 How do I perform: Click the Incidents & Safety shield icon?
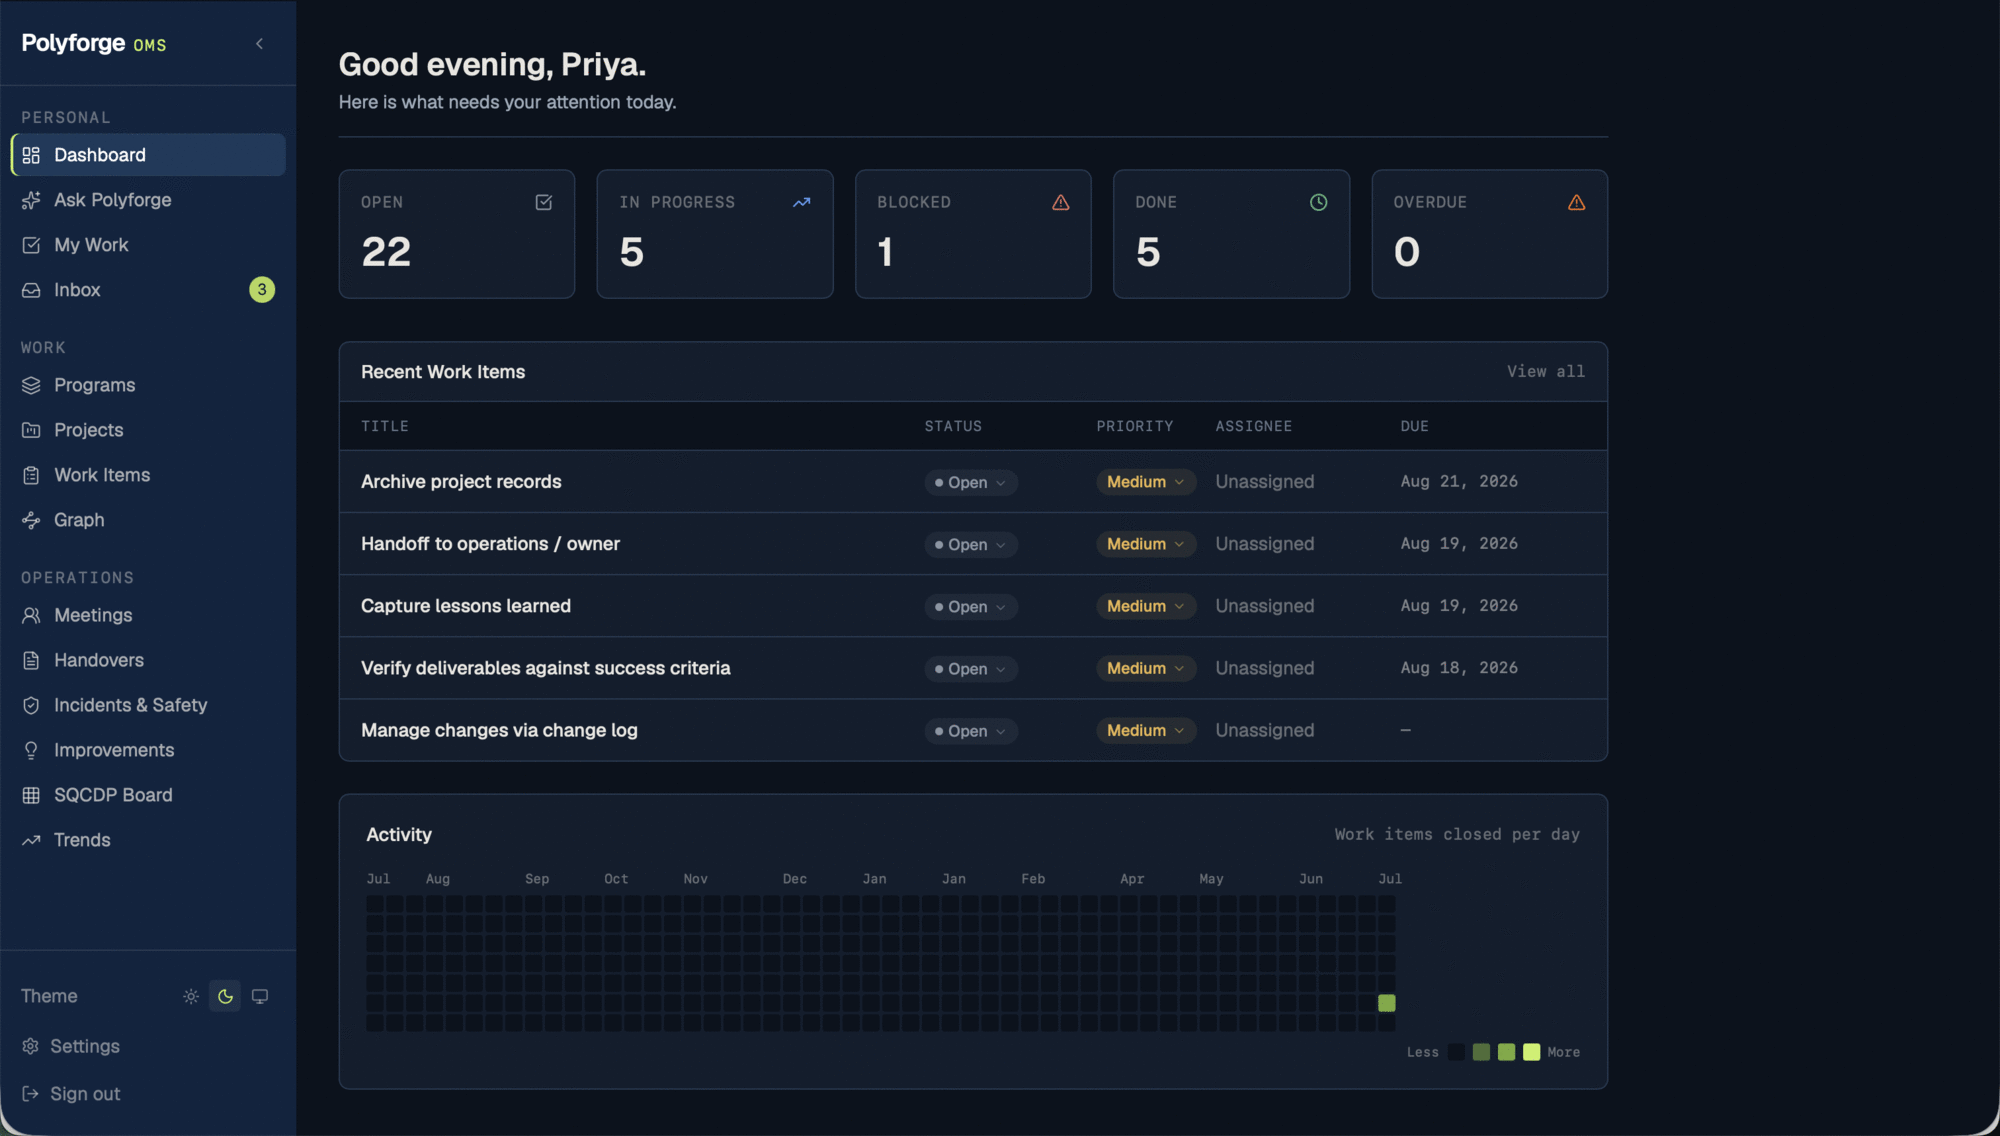(x=31, y=705)
